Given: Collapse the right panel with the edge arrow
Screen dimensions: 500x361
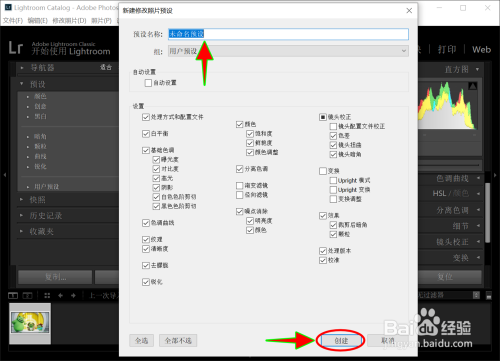Looking at the screenshot, I should (x=495, y=175).
